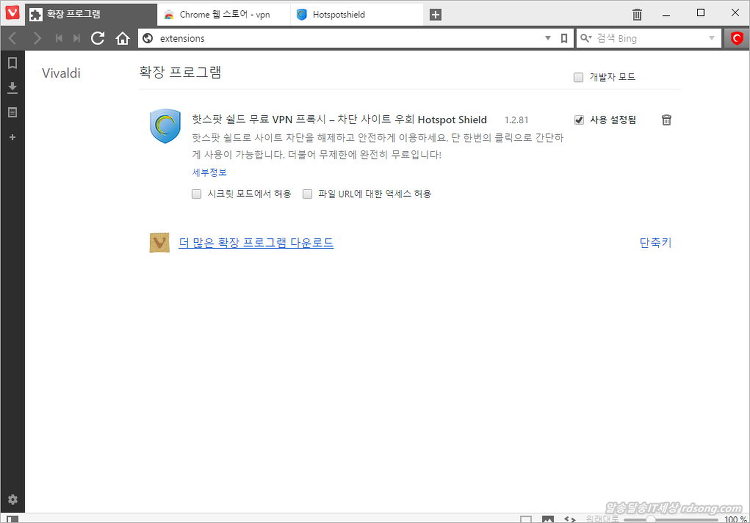
Task: Open the search engine selector dropdown
Action: tap(586, 38)
